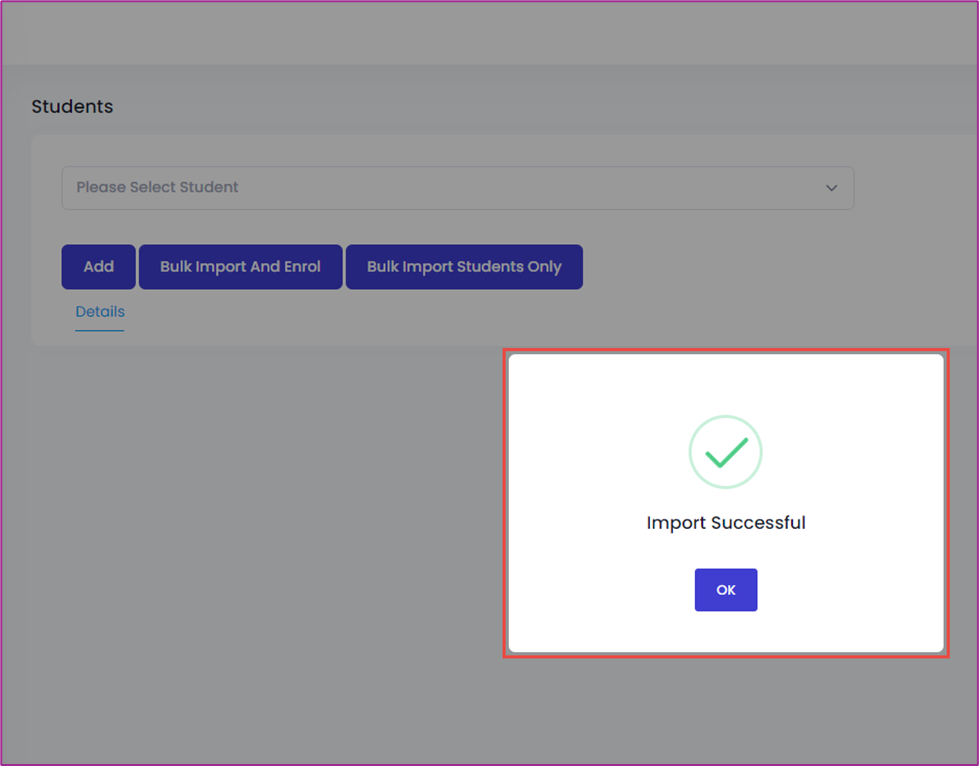The height and width of the screenshot is (766, 979).
Task: Switch to the Details tab
Action: tap(100, 312)
